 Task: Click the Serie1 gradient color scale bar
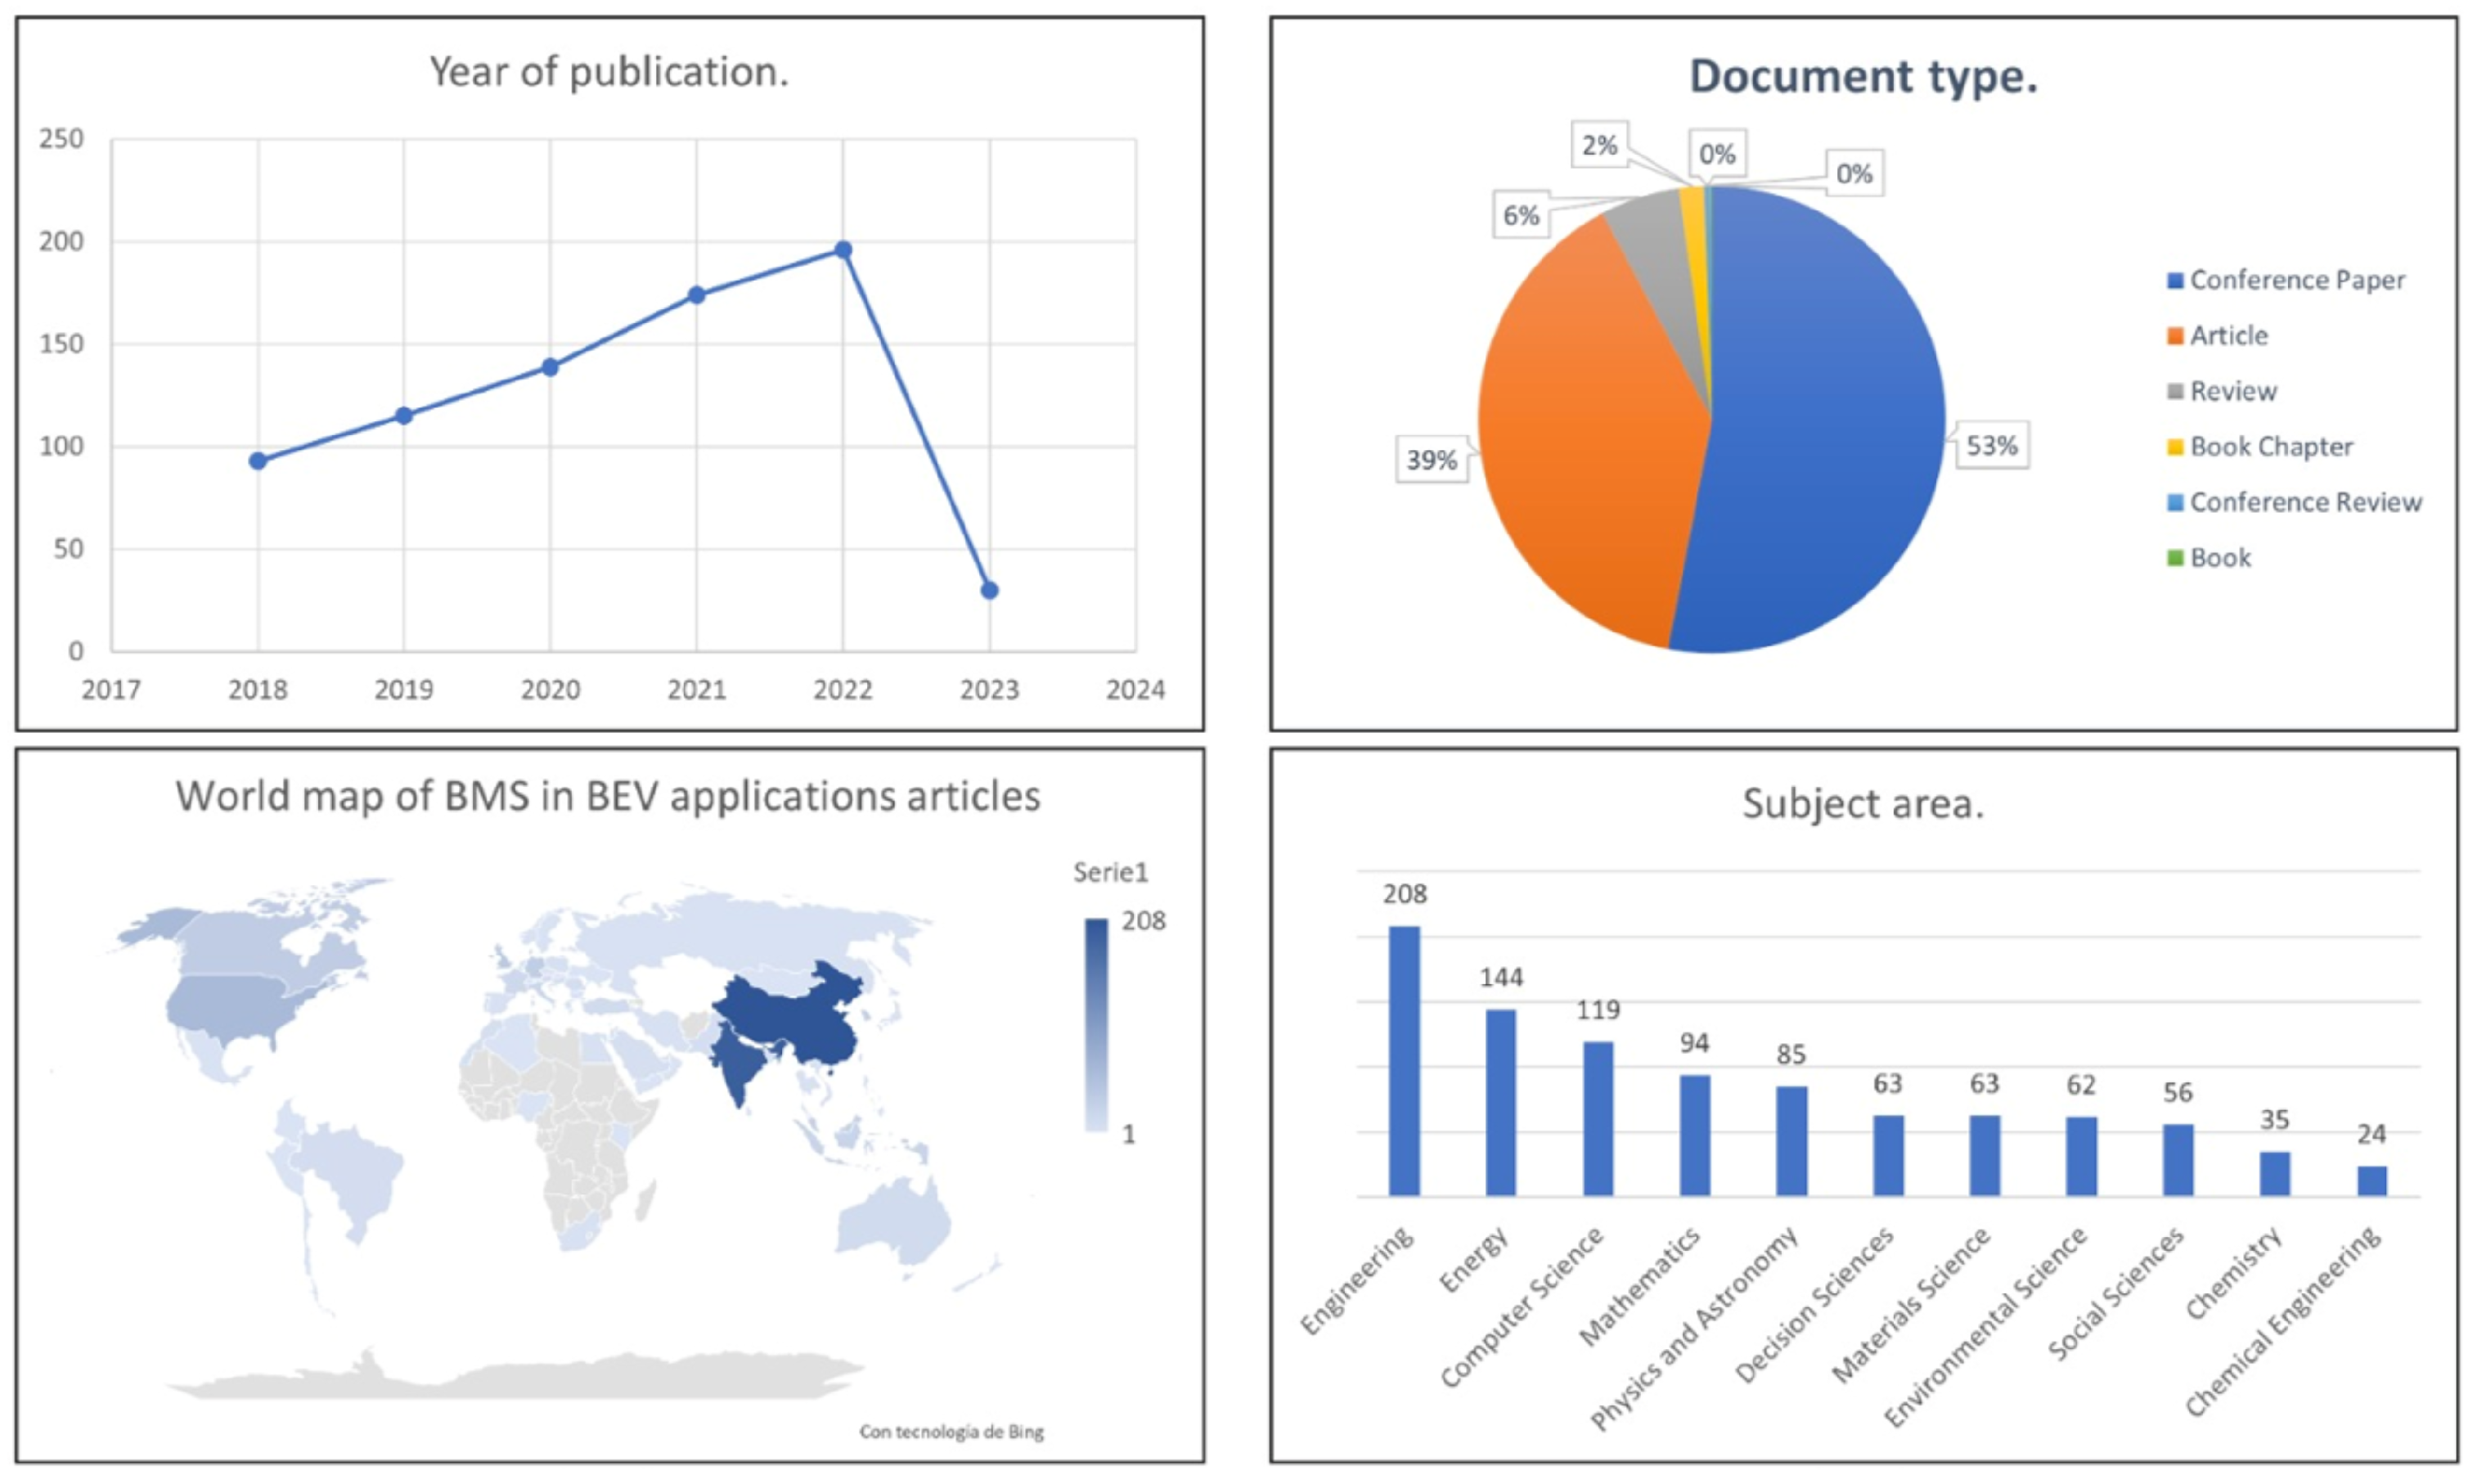coord(1096,1025)
